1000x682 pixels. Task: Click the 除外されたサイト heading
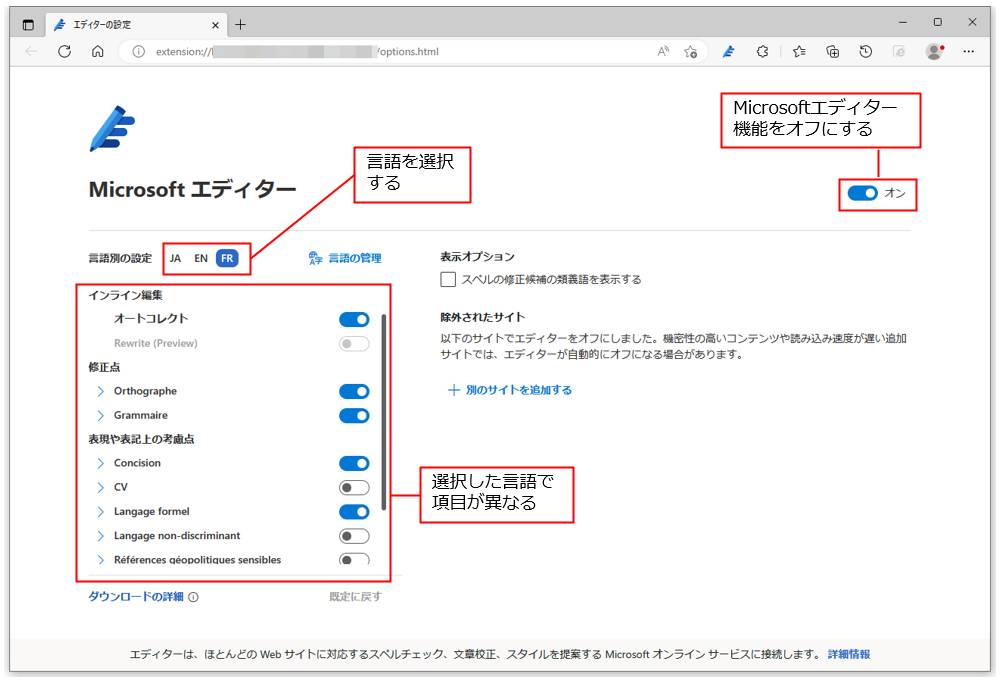tap(483, 317)
